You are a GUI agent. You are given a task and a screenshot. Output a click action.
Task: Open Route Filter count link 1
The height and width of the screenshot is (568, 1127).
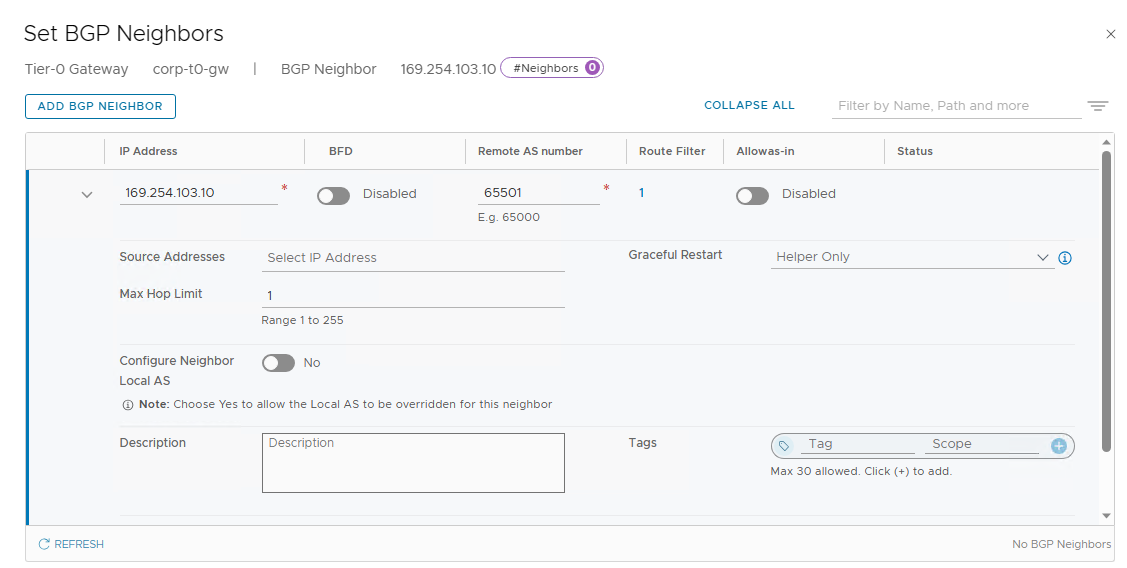(641, 193)
